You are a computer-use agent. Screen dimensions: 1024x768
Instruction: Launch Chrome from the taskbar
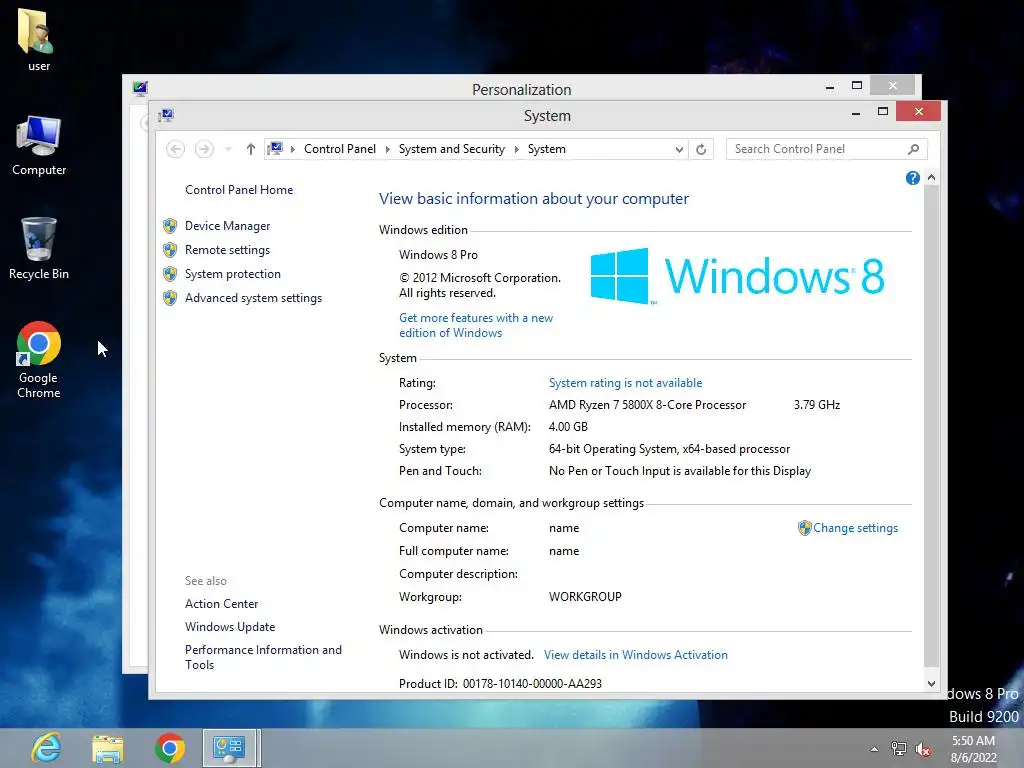[x=170, y=748]
